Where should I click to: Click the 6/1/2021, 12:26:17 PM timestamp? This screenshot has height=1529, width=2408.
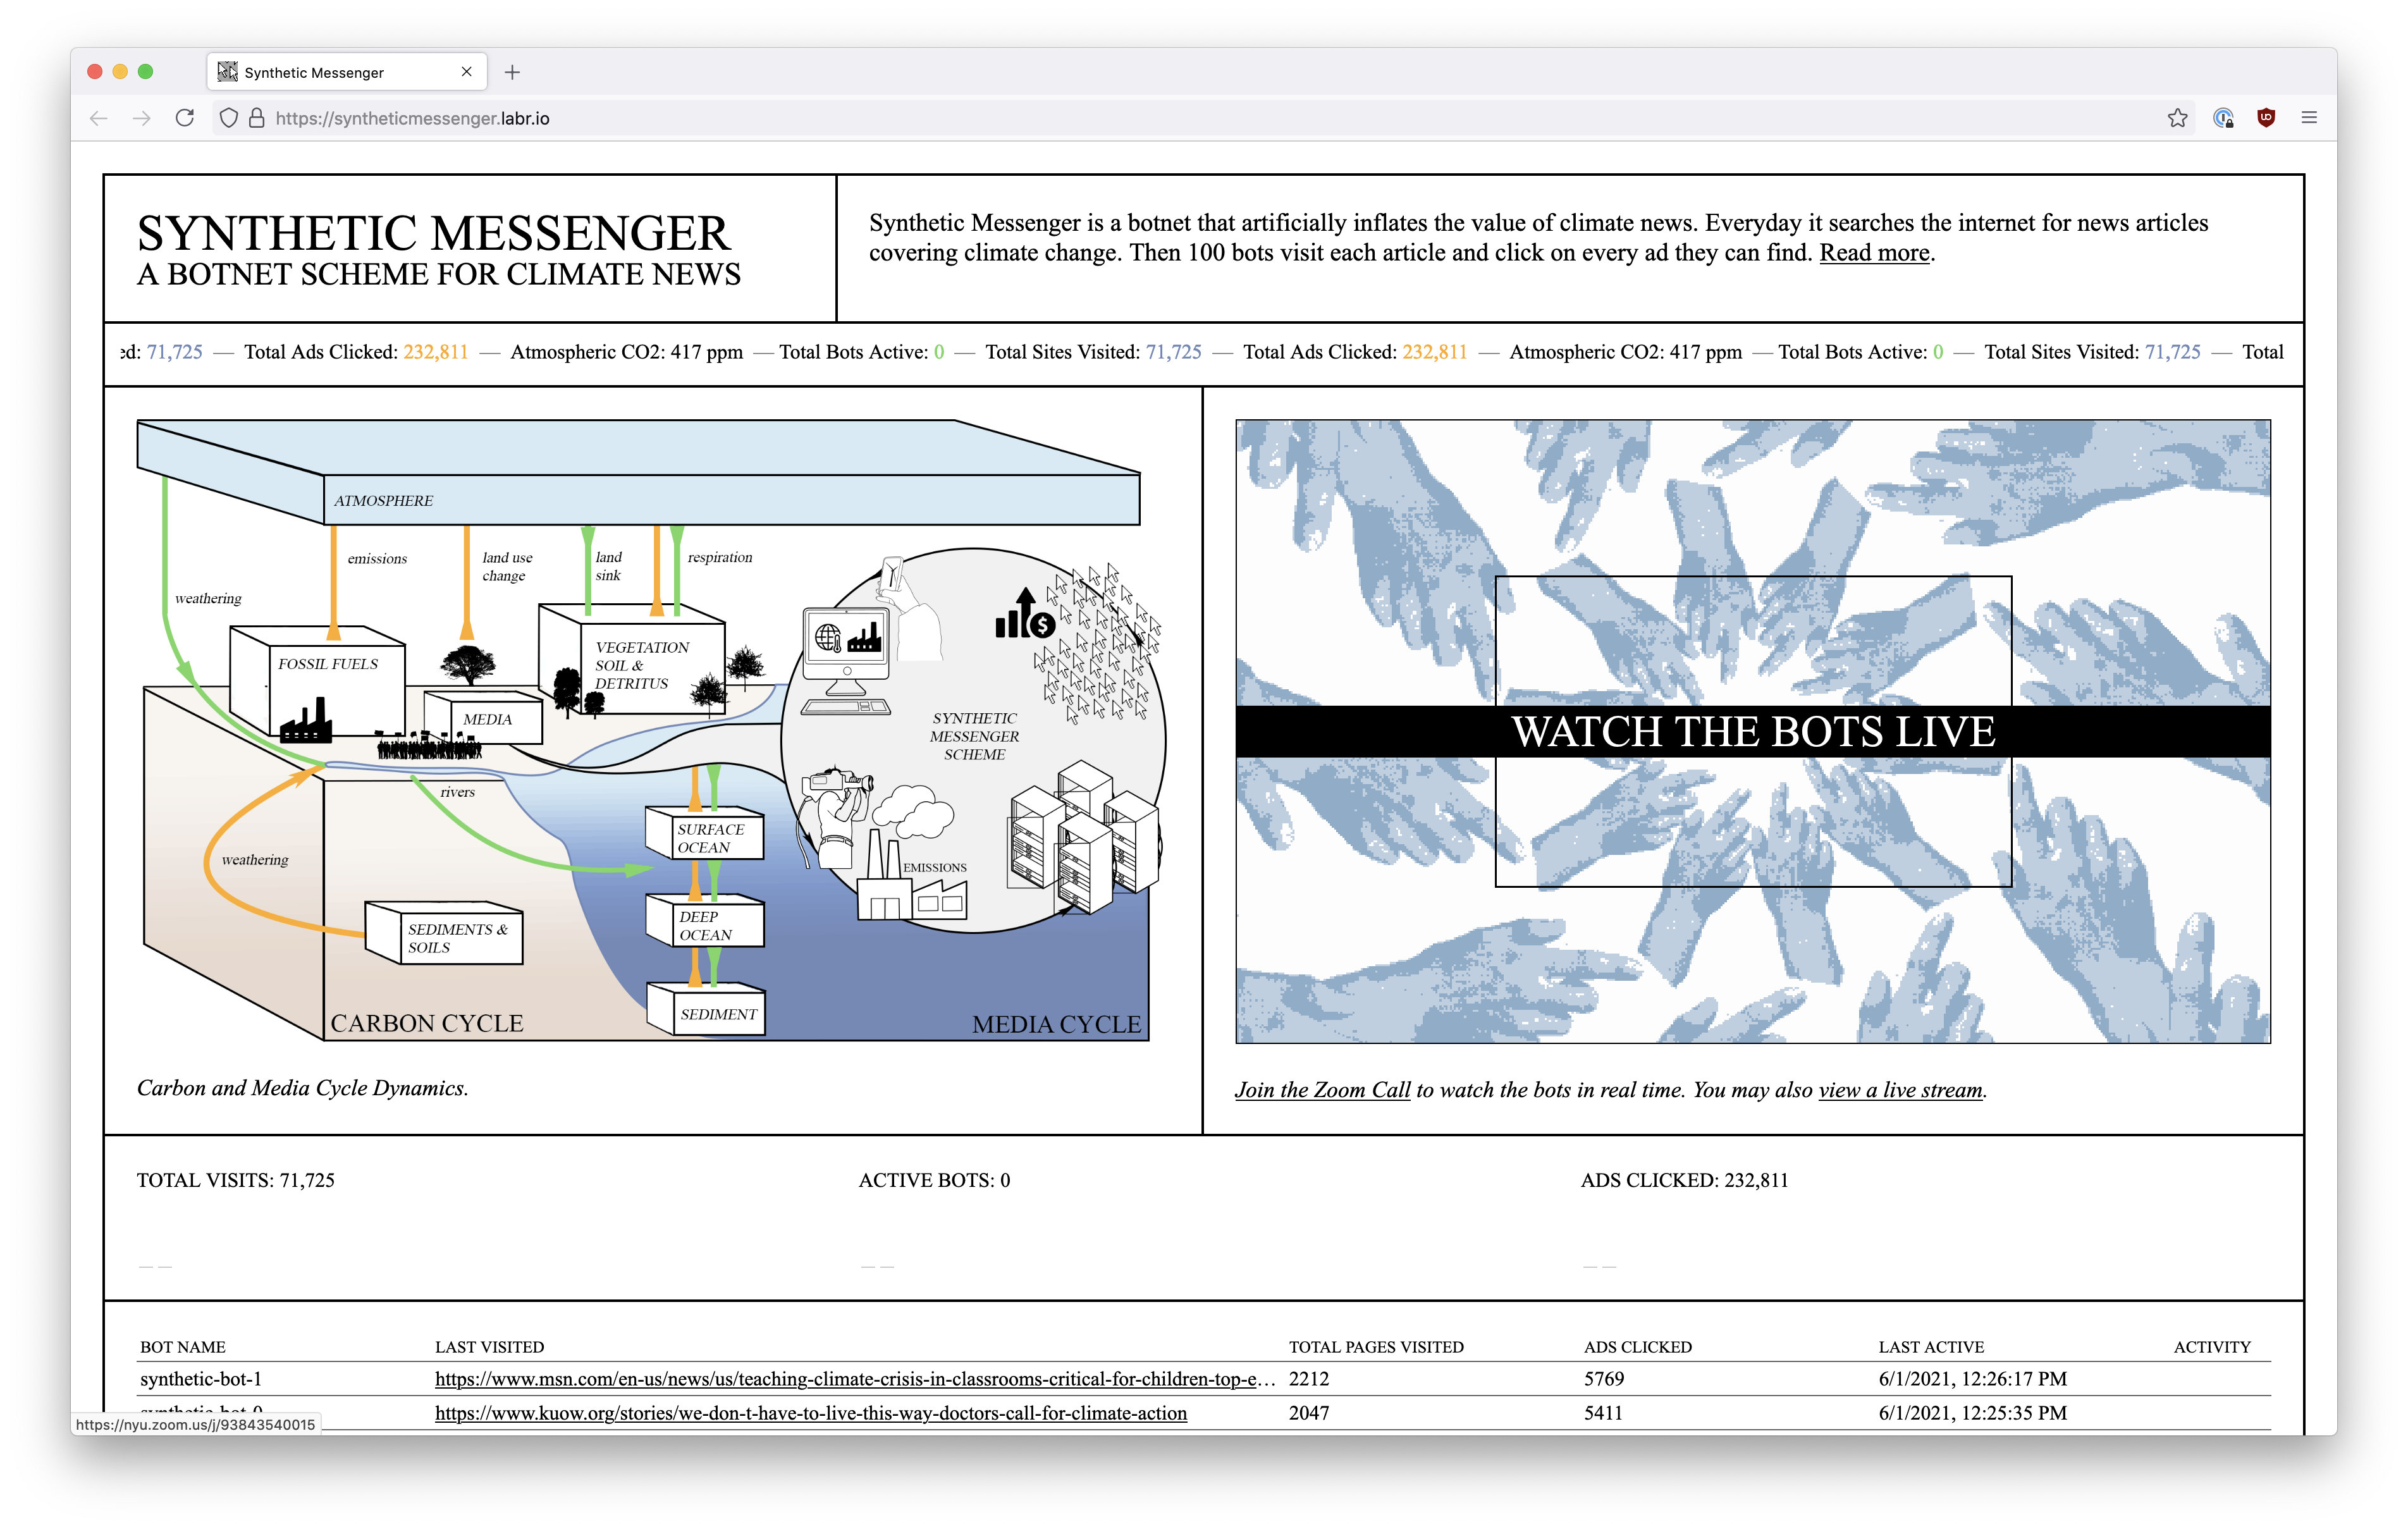[1972, 1379]
